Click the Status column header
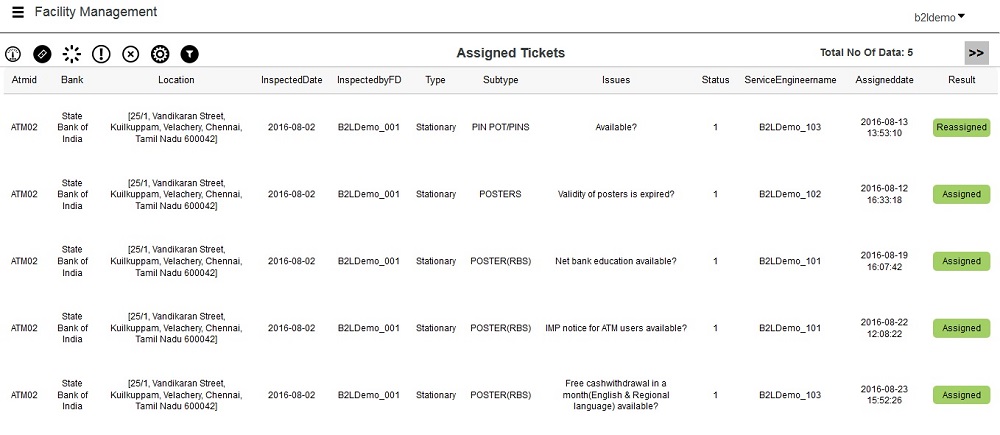1000x435 pixels. click(715, 80)
